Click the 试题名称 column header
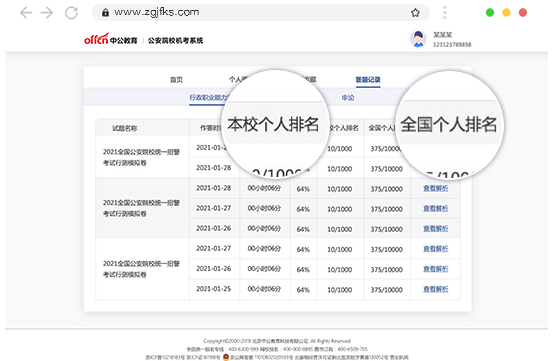553x361 pixels. pos(124,128)
